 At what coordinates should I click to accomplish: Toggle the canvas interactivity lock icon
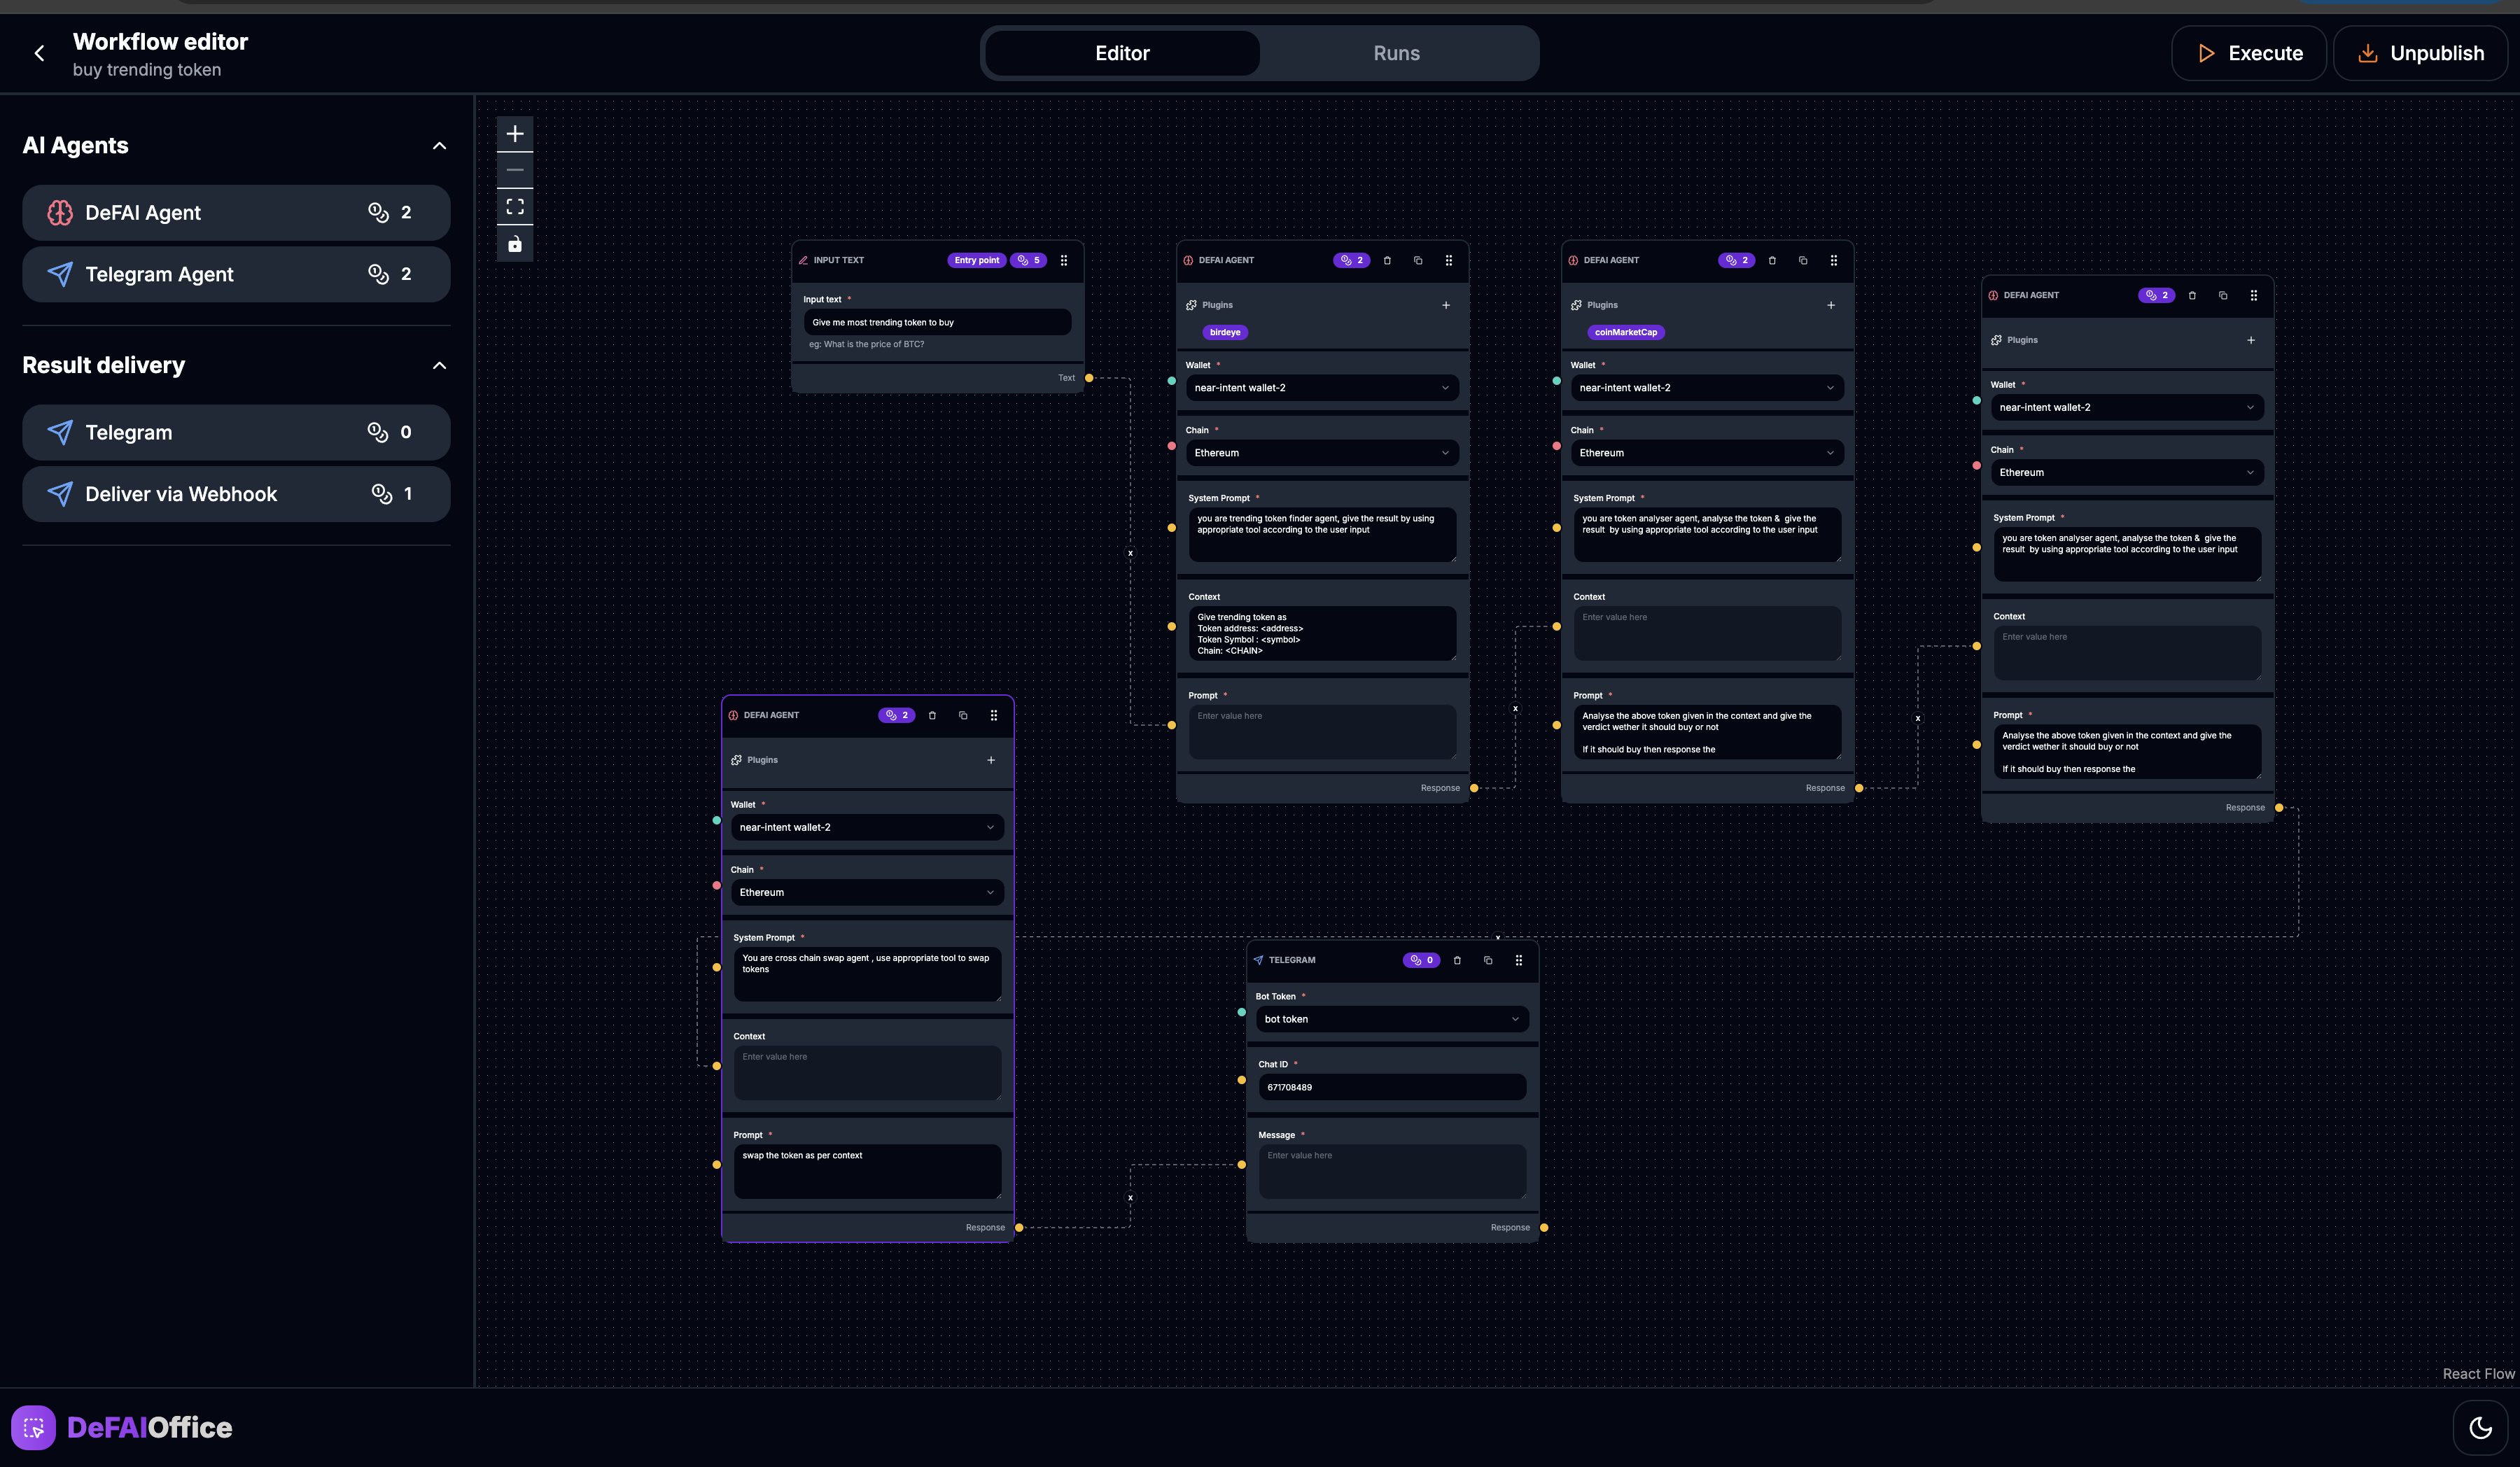[515, 244]
